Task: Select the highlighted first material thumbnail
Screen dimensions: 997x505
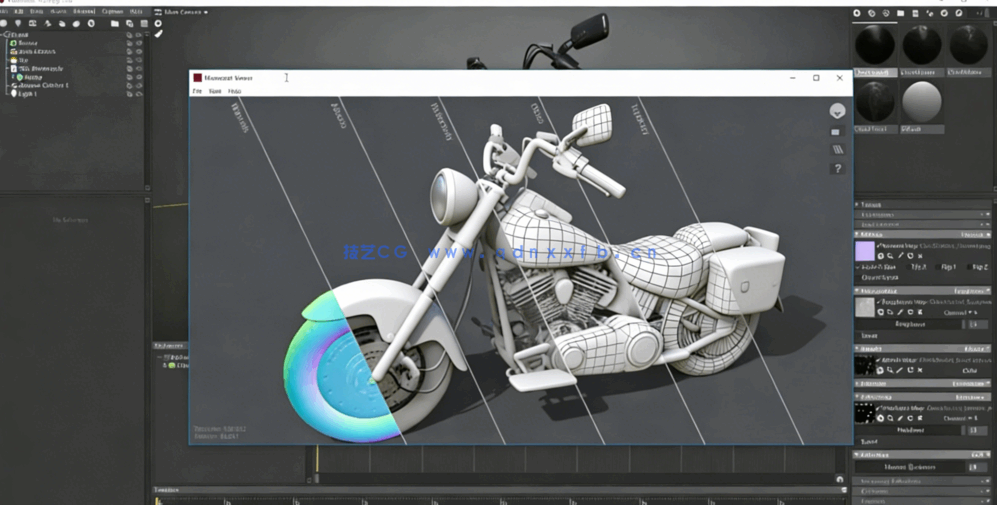Action: [x=875, y=46]
